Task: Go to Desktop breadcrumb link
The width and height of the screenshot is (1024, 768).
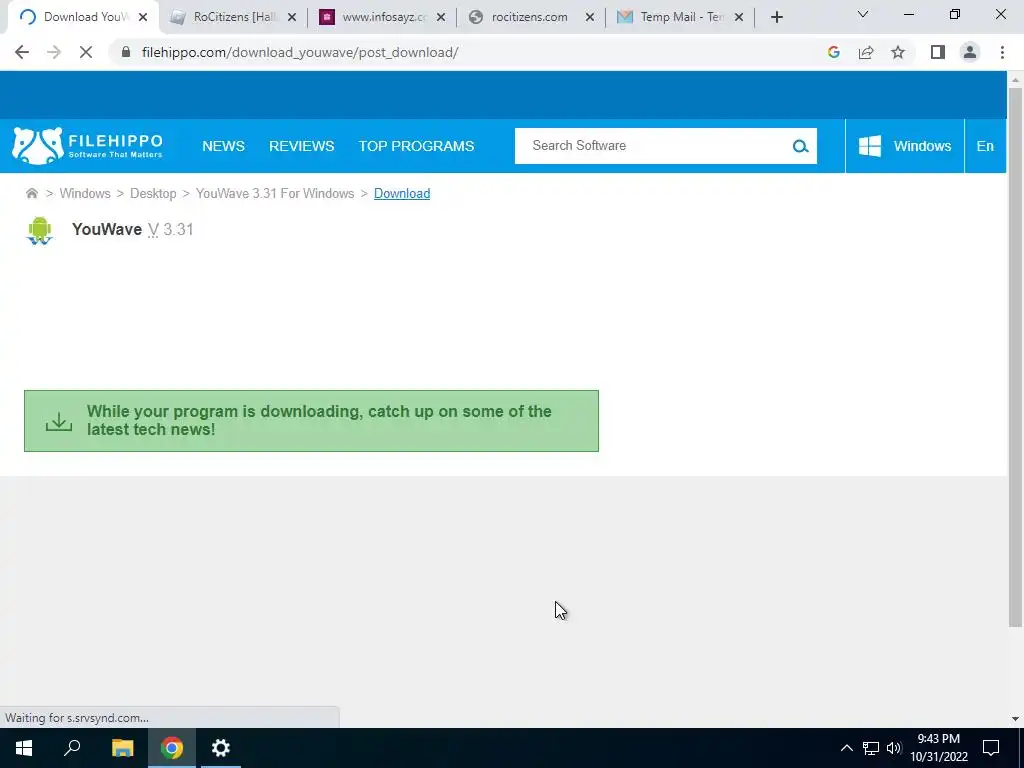Action: 153,193
